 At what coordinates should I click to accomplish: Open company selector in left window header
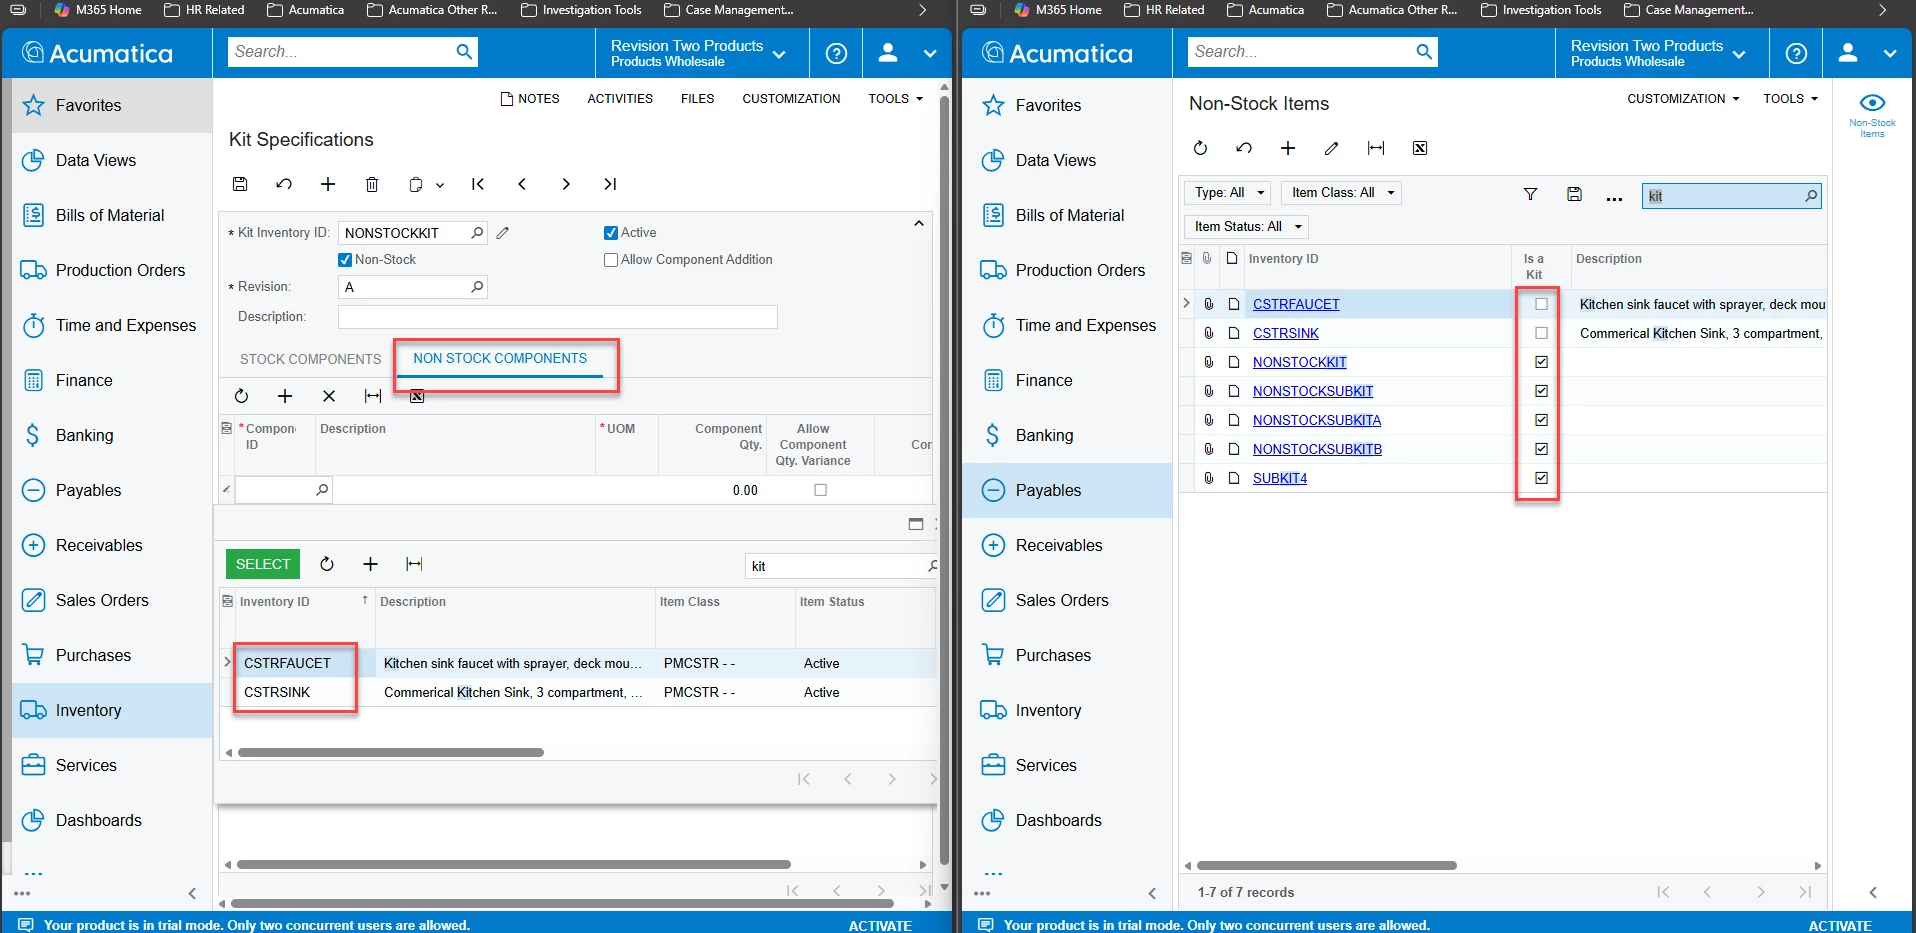(698, 53)
